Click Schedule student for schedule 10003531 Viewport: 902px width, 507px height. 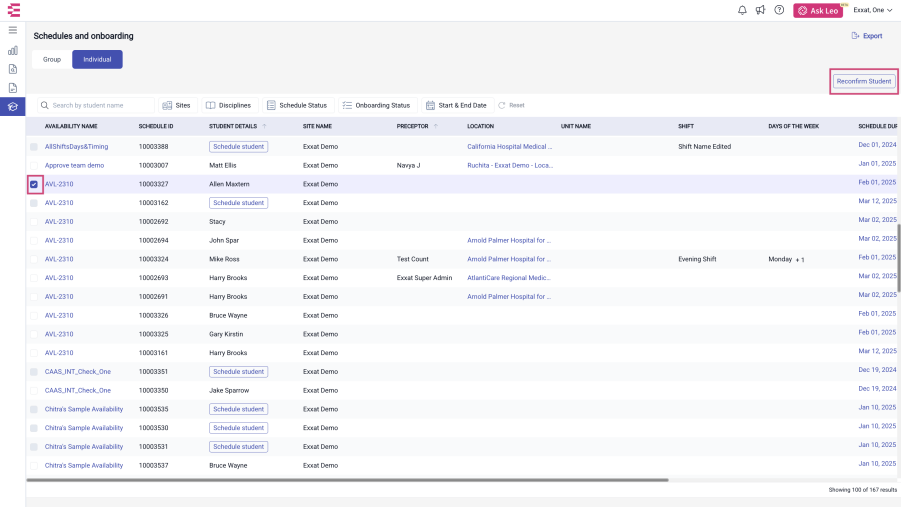[238, 447]
